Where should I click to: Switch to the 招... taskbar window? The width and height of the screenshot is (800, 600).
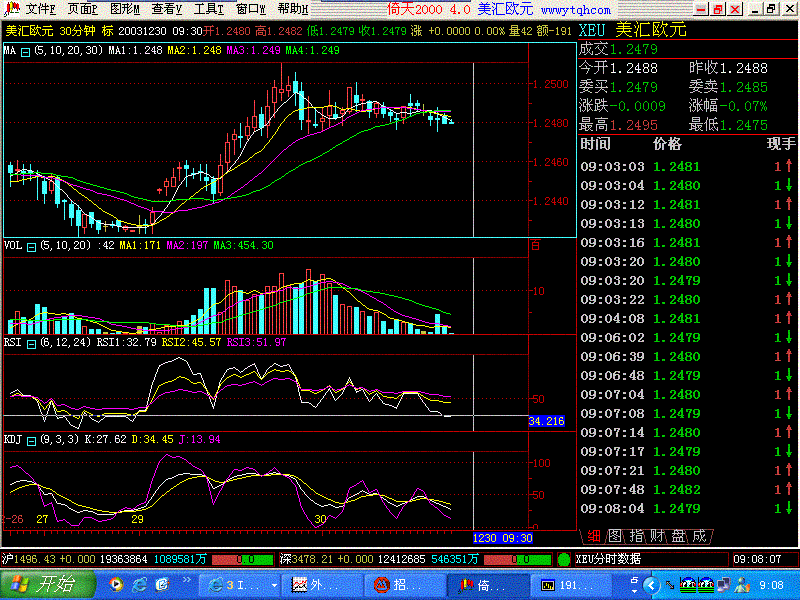[x=406, y=585]
